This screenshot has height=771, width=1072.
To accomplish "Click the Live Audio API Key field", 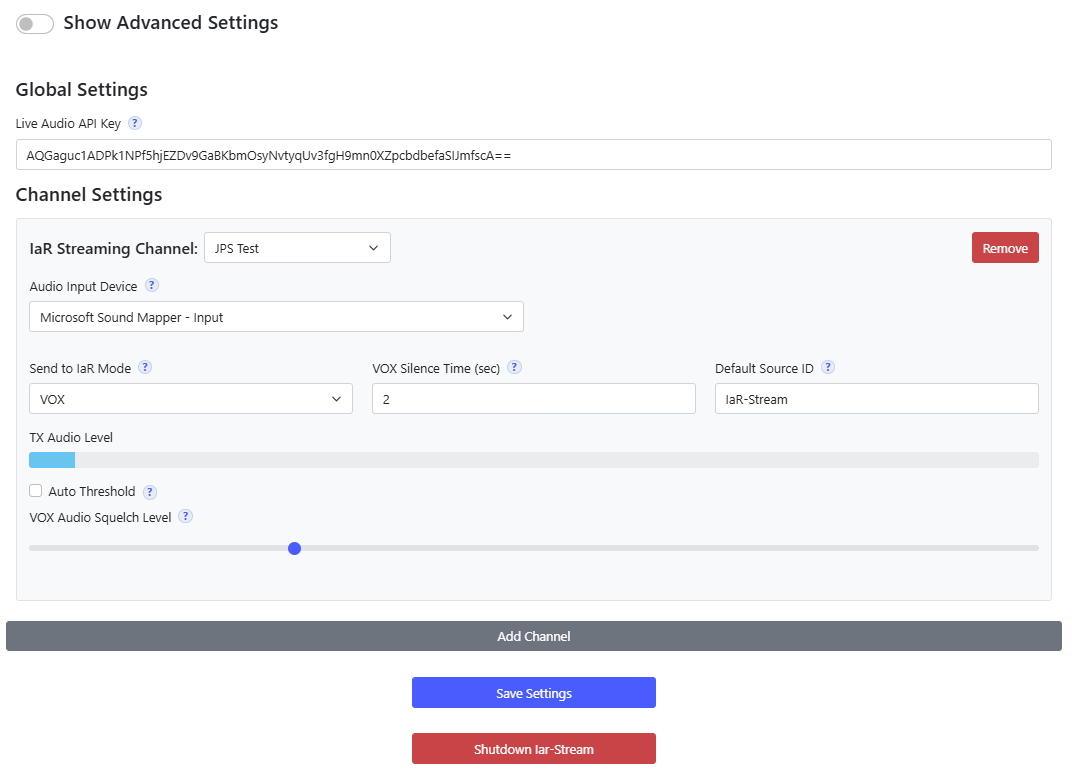I will (533, 155).
